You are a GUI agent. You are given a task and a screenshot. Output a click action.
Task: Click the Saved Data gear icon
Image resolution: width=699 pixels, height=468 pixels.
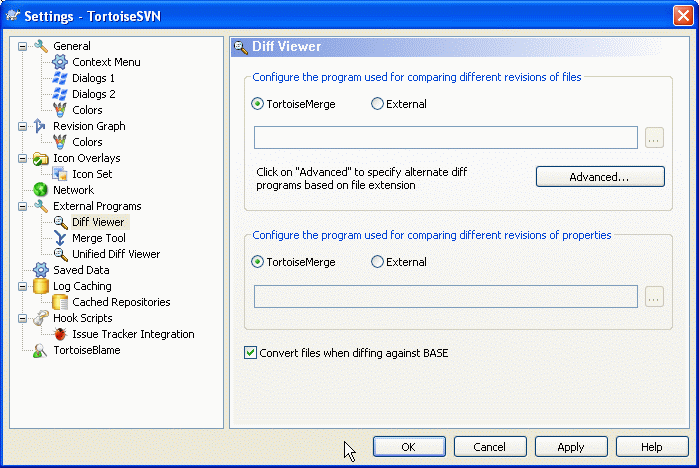pos(41,270)
